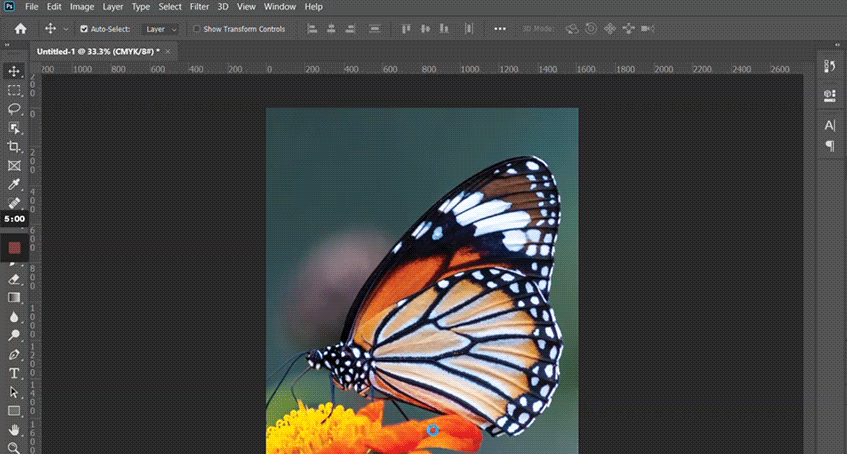Image resolution: width=847 pixels, height=454 pixels.
Task: Select the Rectangle shape tool
Action: (14, 411)
